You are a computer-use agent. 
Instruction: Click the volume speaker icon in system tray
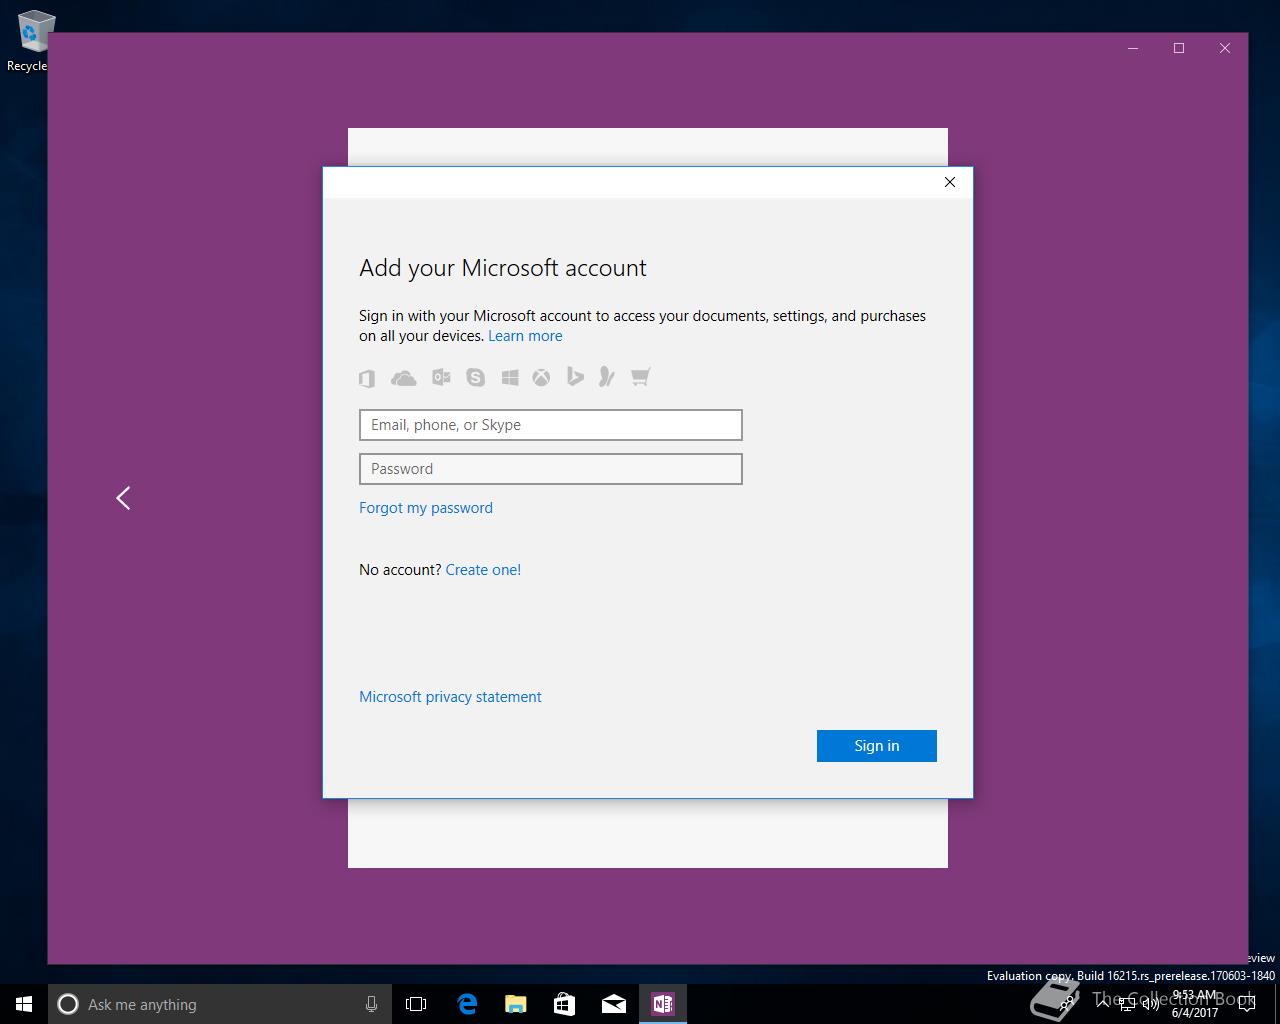tap(1151, 1004)
